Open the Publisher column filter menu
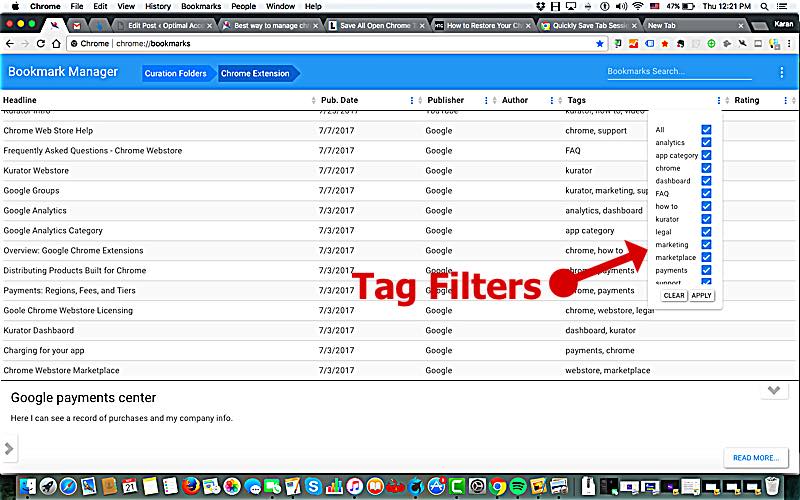Viewport: 800px width, 500px height. coord(486,101)
